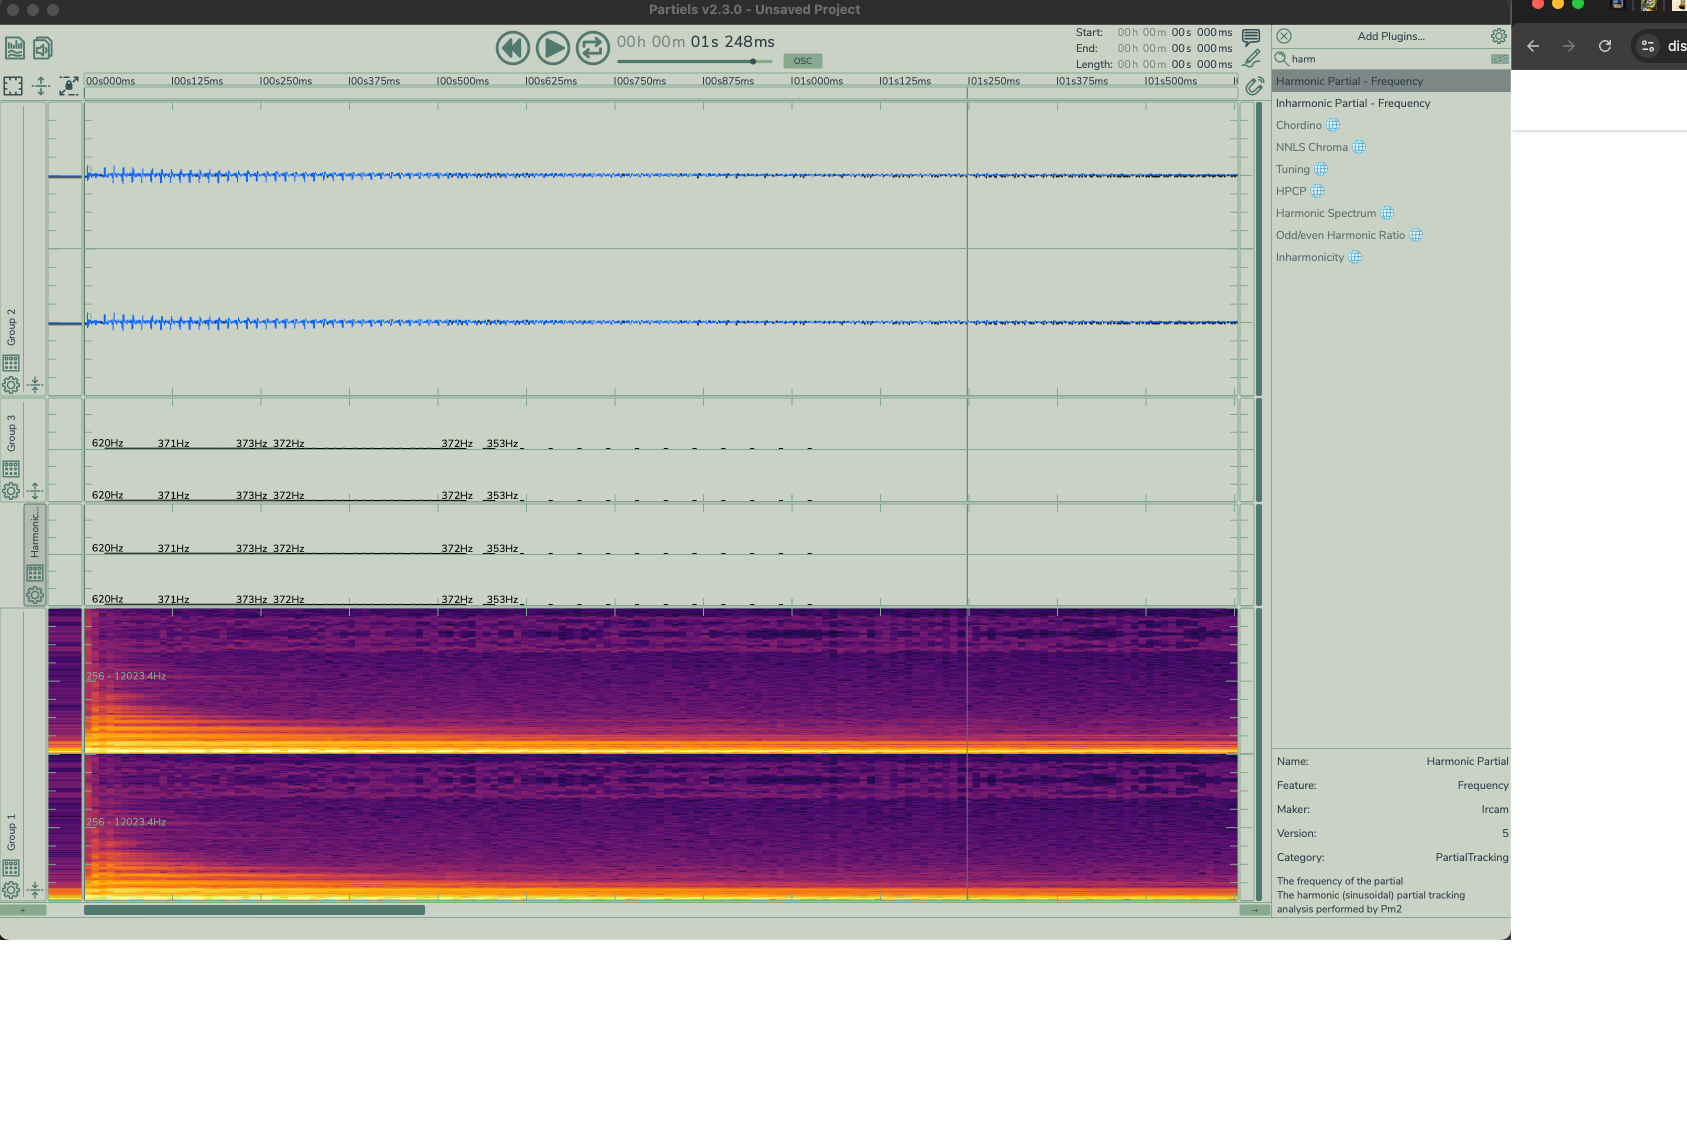This screenshot has width=1687, height=1142.
Task: Select NNLS Chroma plugin entry
Action: tap(1311, 147)
